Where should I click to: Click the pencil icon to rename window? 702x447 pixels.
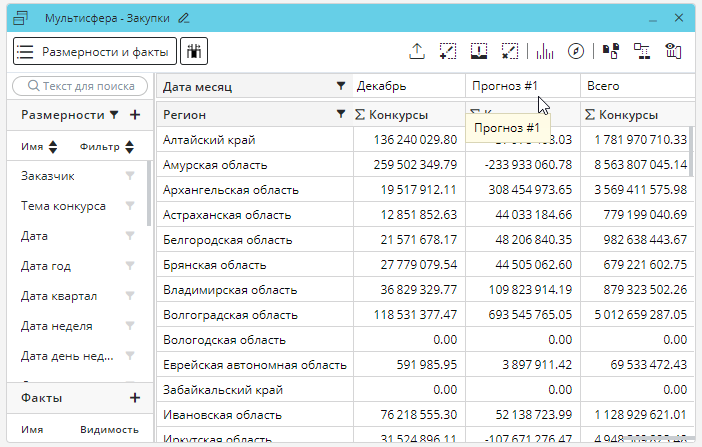coord(182,18)
